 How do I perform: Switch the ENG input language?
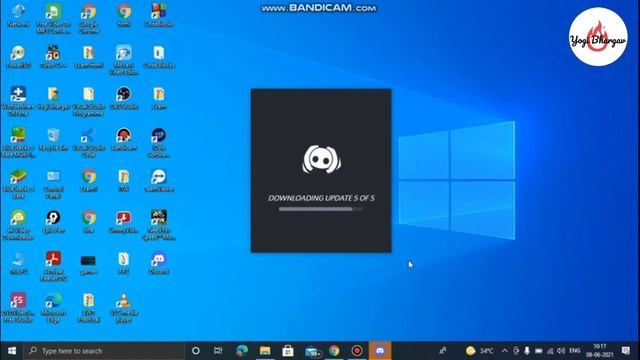(x=575, y=351)
